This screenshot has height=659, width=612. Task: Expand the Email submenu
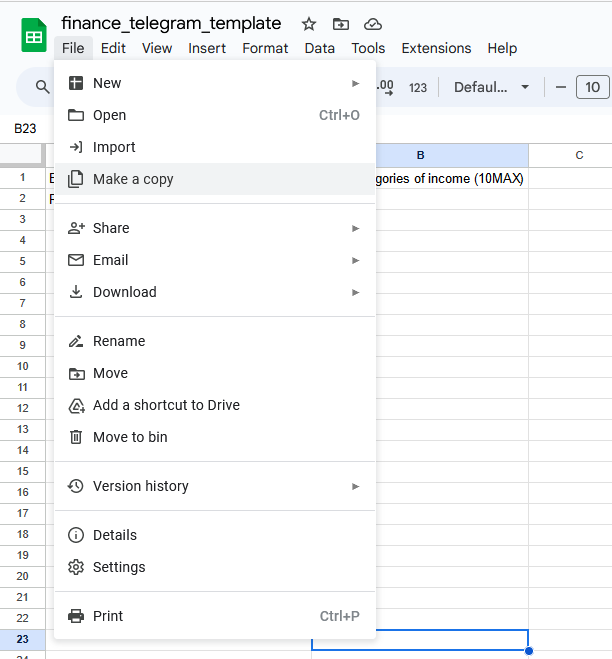tap(215, 260)
